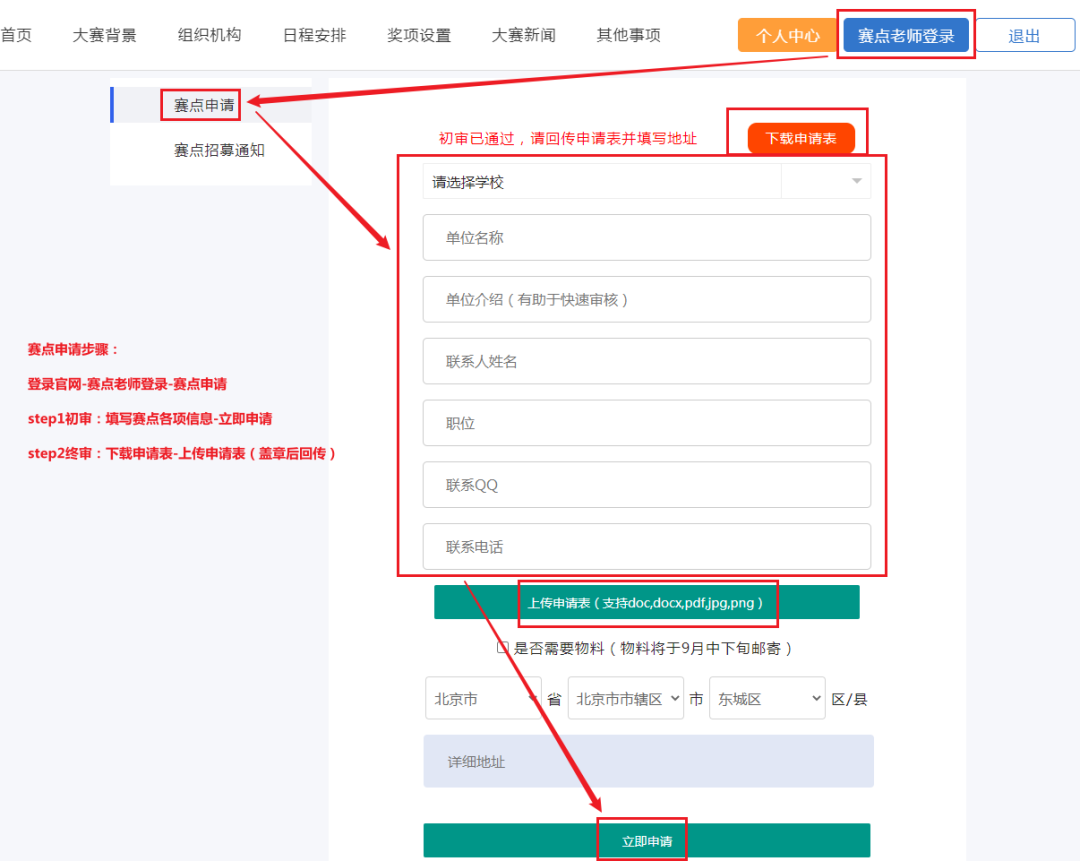The height and width of the screenshot is (861, 1080).
Task: Click into the 详细地址 field
Action: click(x=648, y=761)
